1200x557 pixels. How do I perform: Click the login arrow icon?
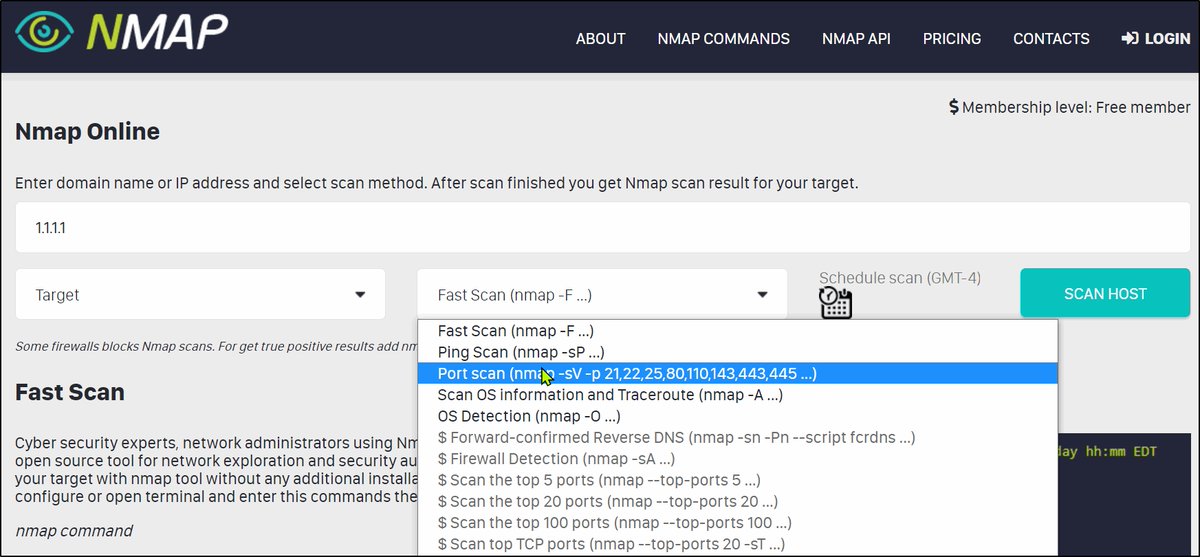[x=1130, y=39]
